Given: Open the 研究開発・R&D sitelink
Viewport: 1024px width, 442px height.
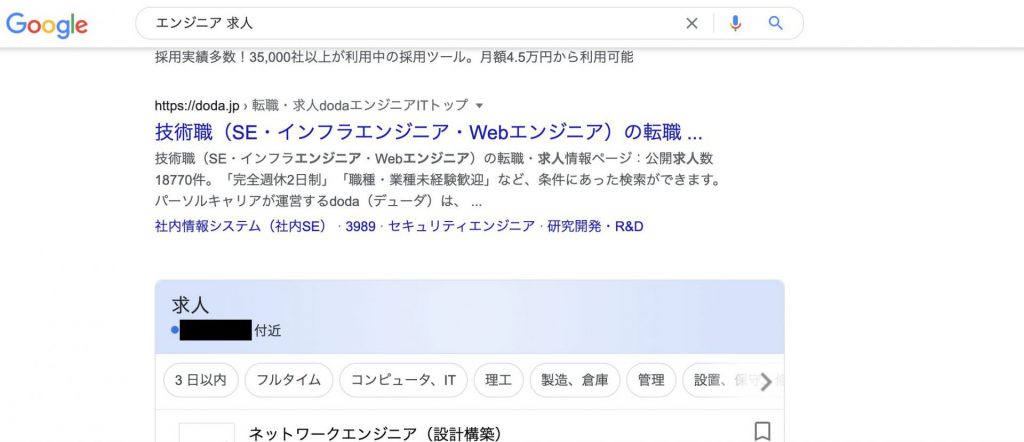Looking at the screenshot, I should point(595,227).
